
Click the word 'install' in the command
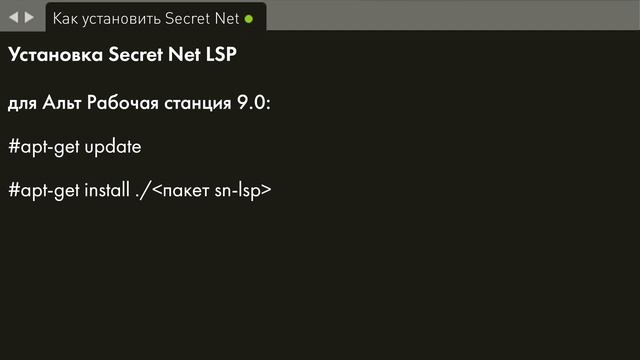point(107,190)
